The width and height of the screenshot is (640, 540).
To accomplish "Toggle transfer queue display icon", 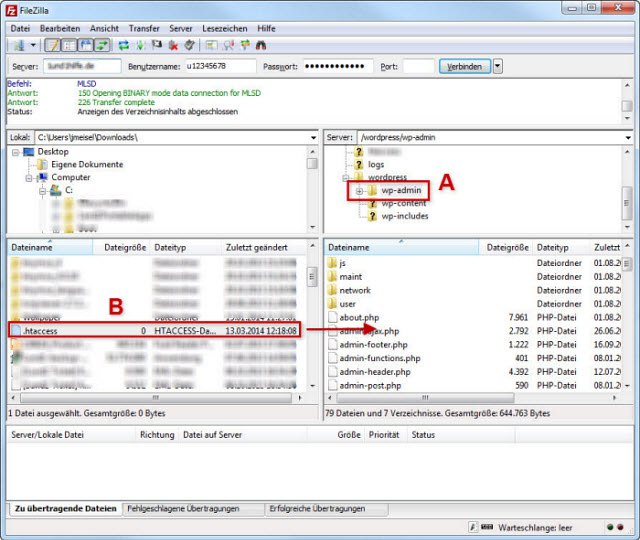I will [x=103, y=45].
